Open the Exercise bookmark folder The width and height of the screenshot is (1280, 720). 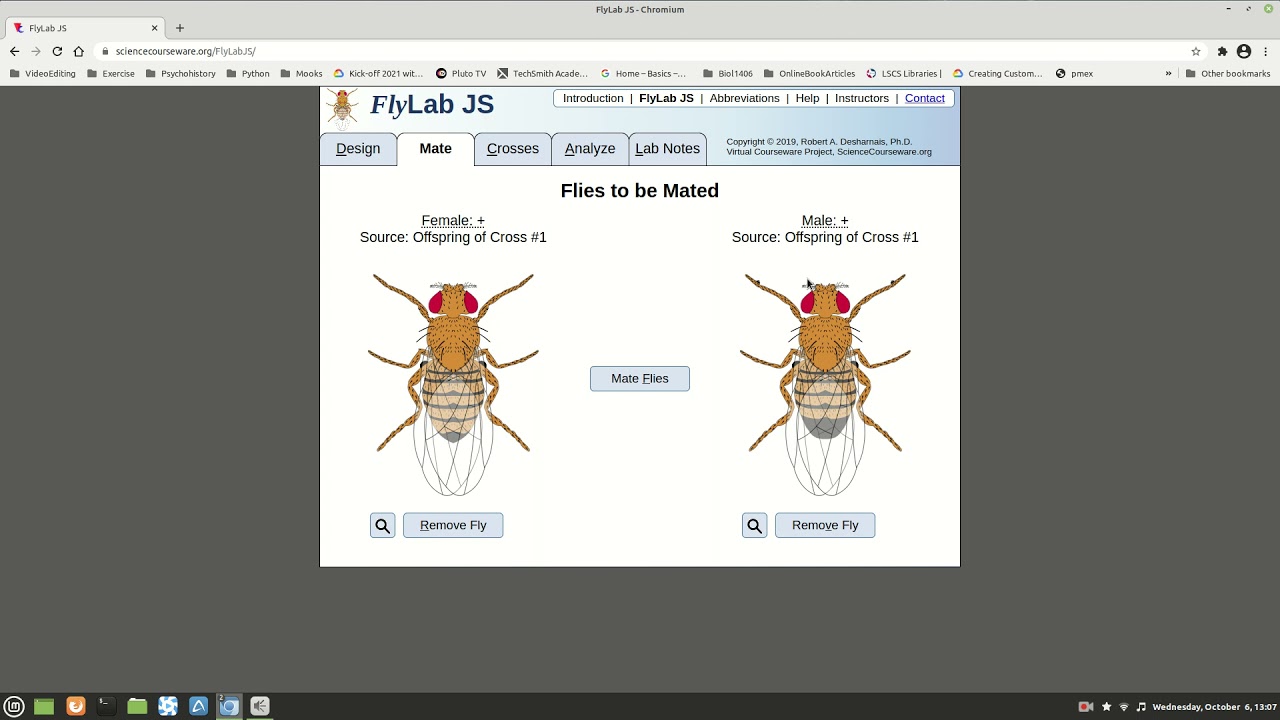(x=111, y=73)
